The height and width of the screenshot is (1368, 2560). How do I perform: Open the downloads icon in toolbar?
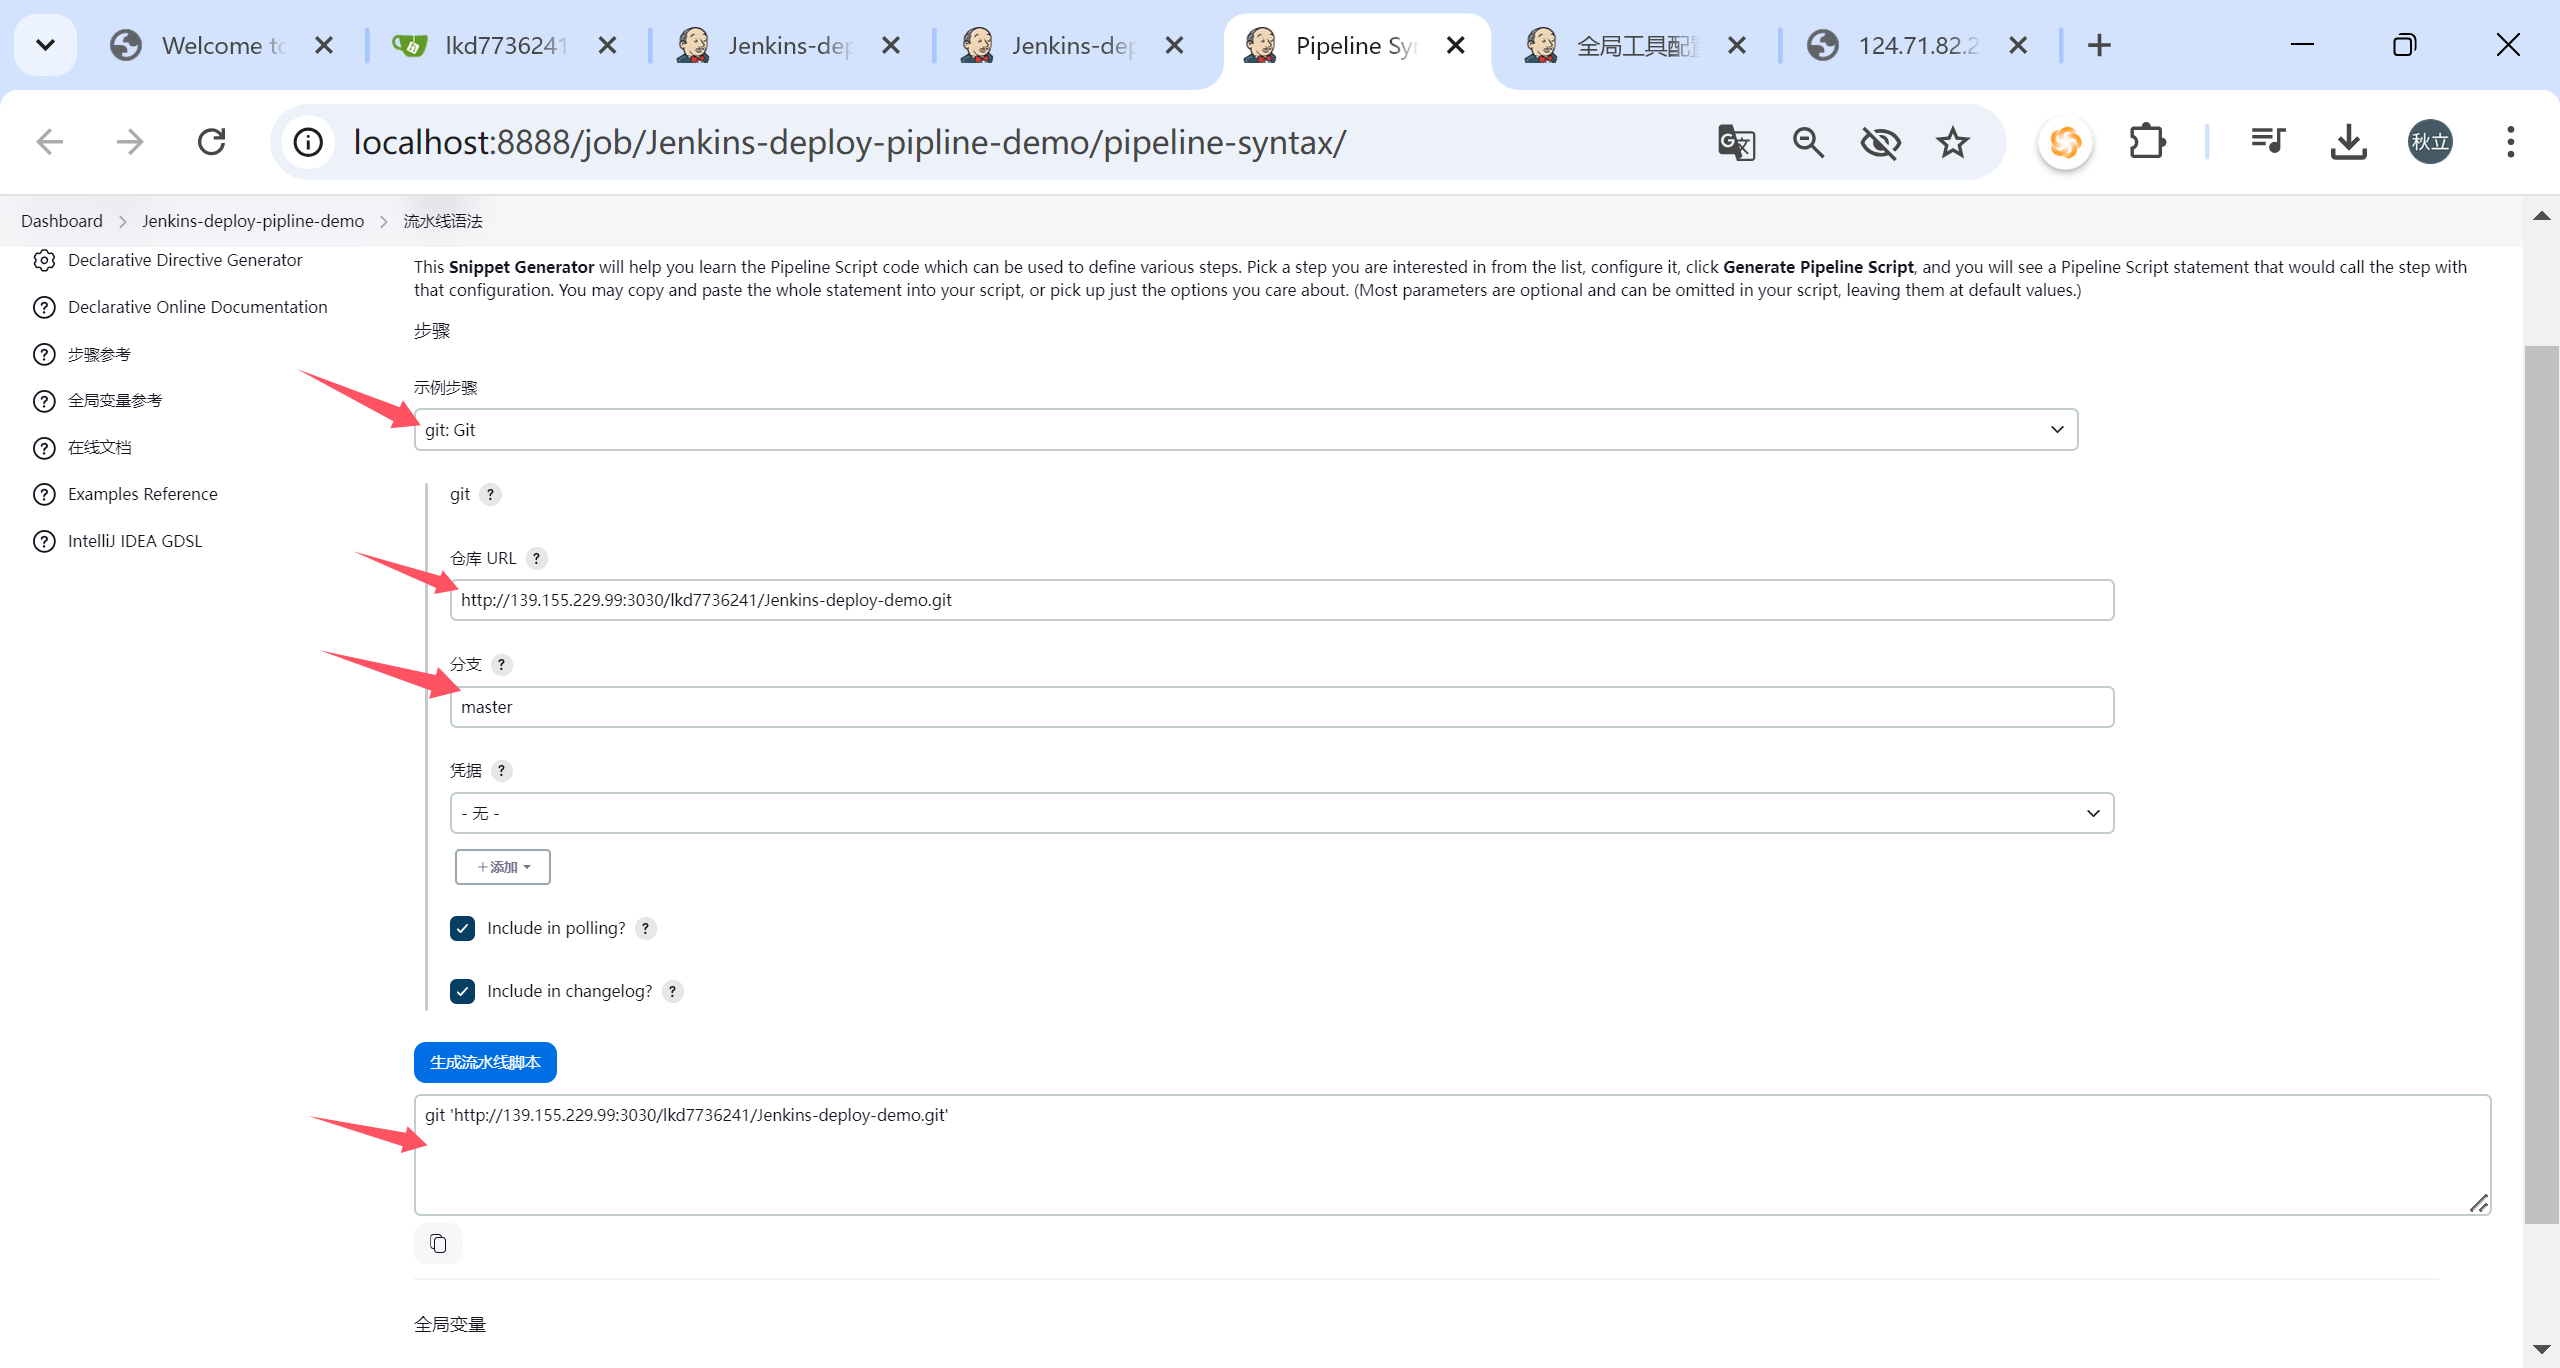click(x=2348, y=142)
